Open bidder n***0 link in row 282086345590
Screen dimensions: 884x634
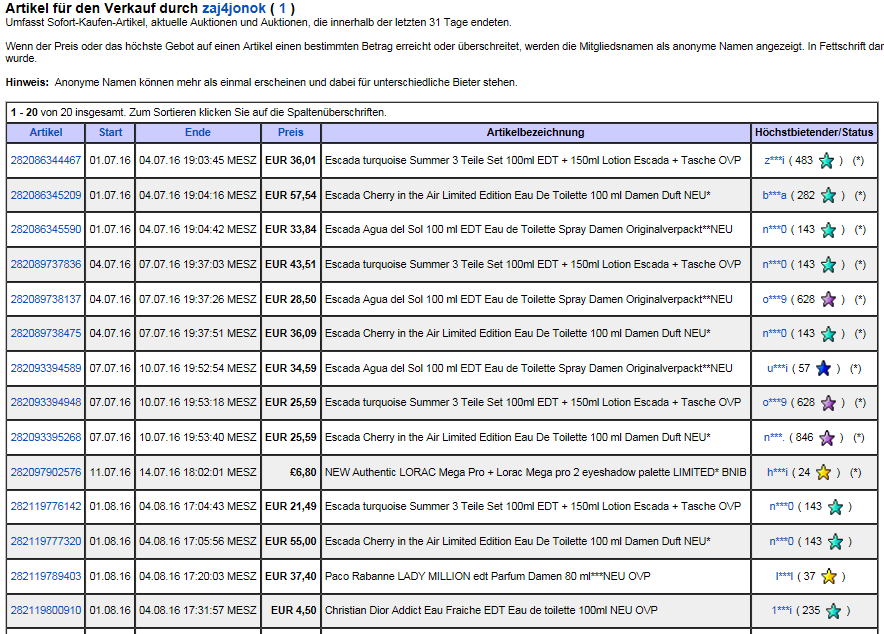point(774,229)
